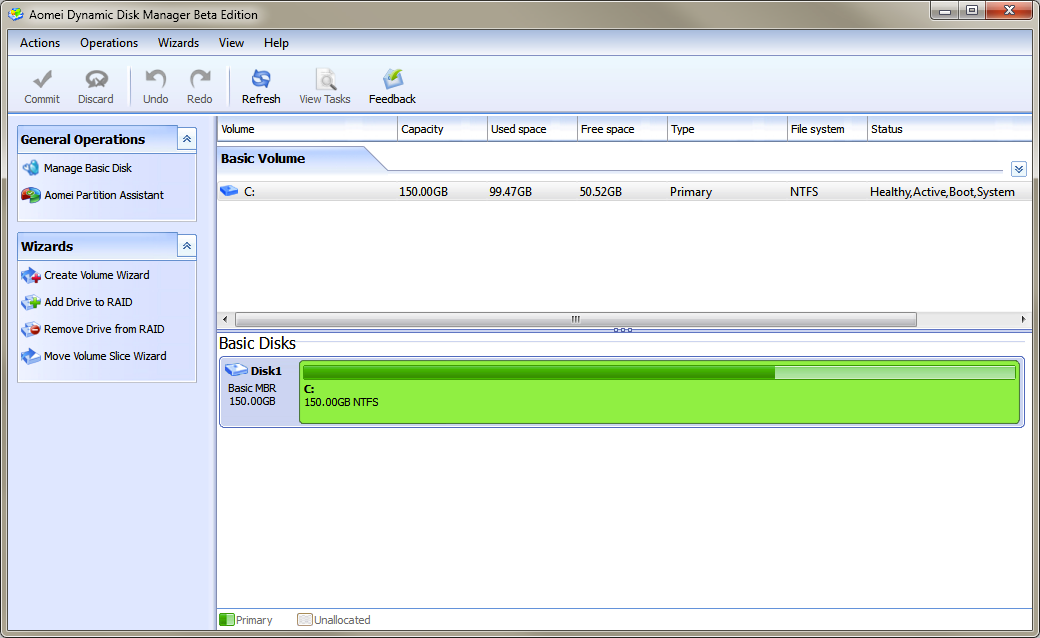Viewport: 1040px width, 638px height.
Task: Open Manage Basic Disk link
Action: (x=88, y=168)
